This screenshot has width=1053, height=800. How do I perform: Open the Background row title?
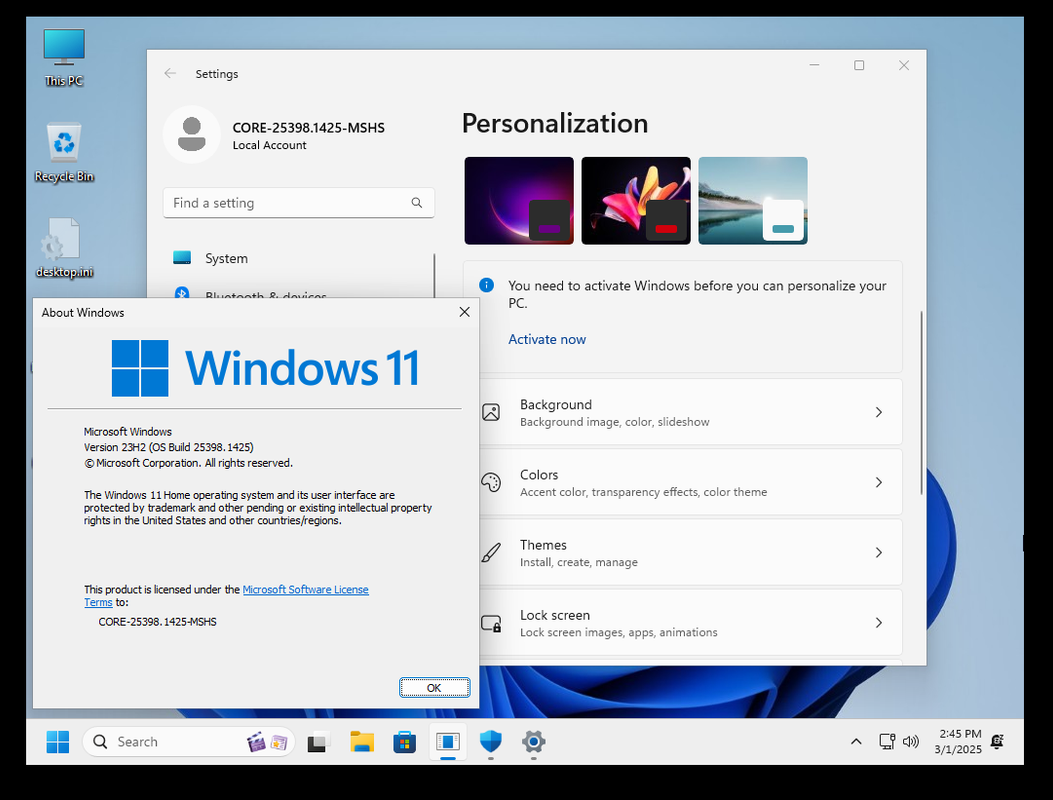coord(555,404)
